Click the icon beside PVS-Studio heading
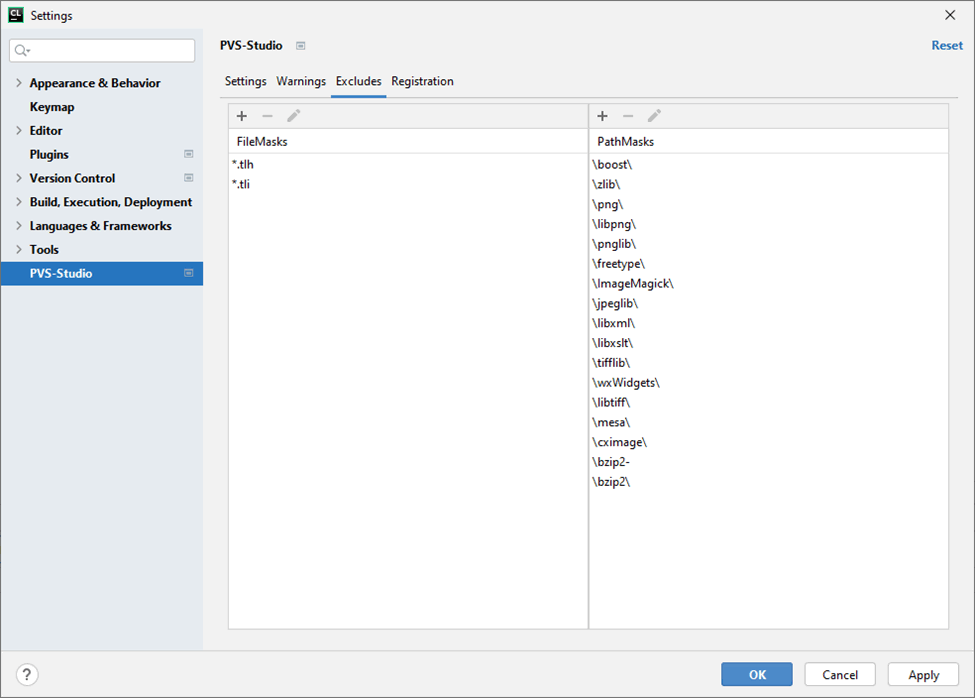 click(x=301, y=46)
